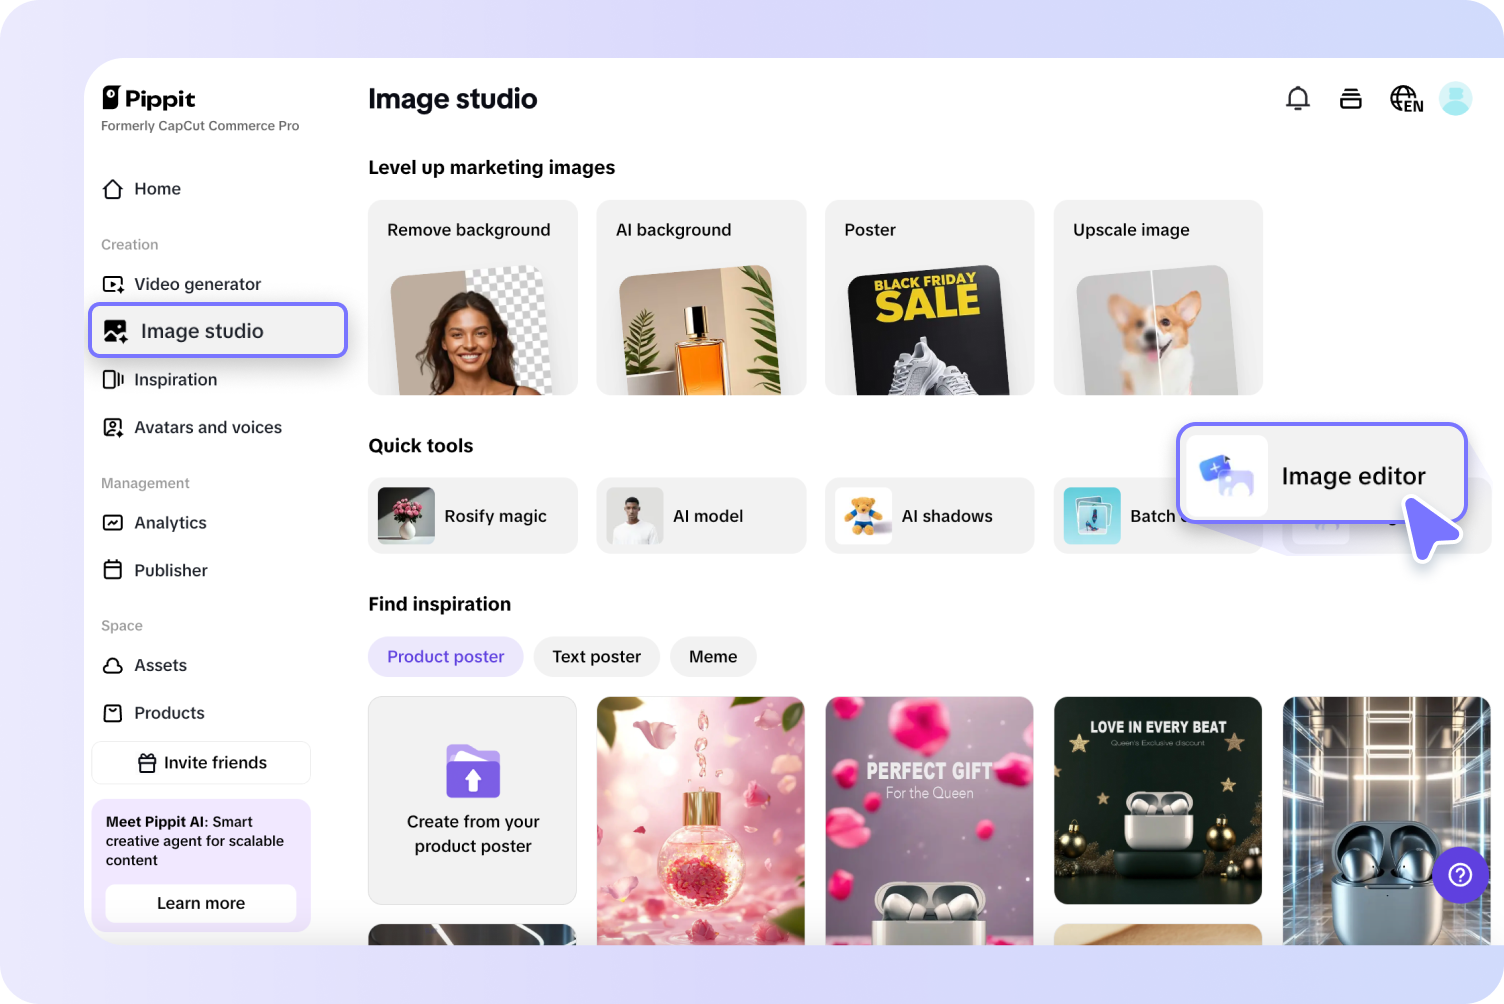Open the EN language selector globe icon
The width and height of the screenshot is (1504, 1004).
pos(1405,98)
